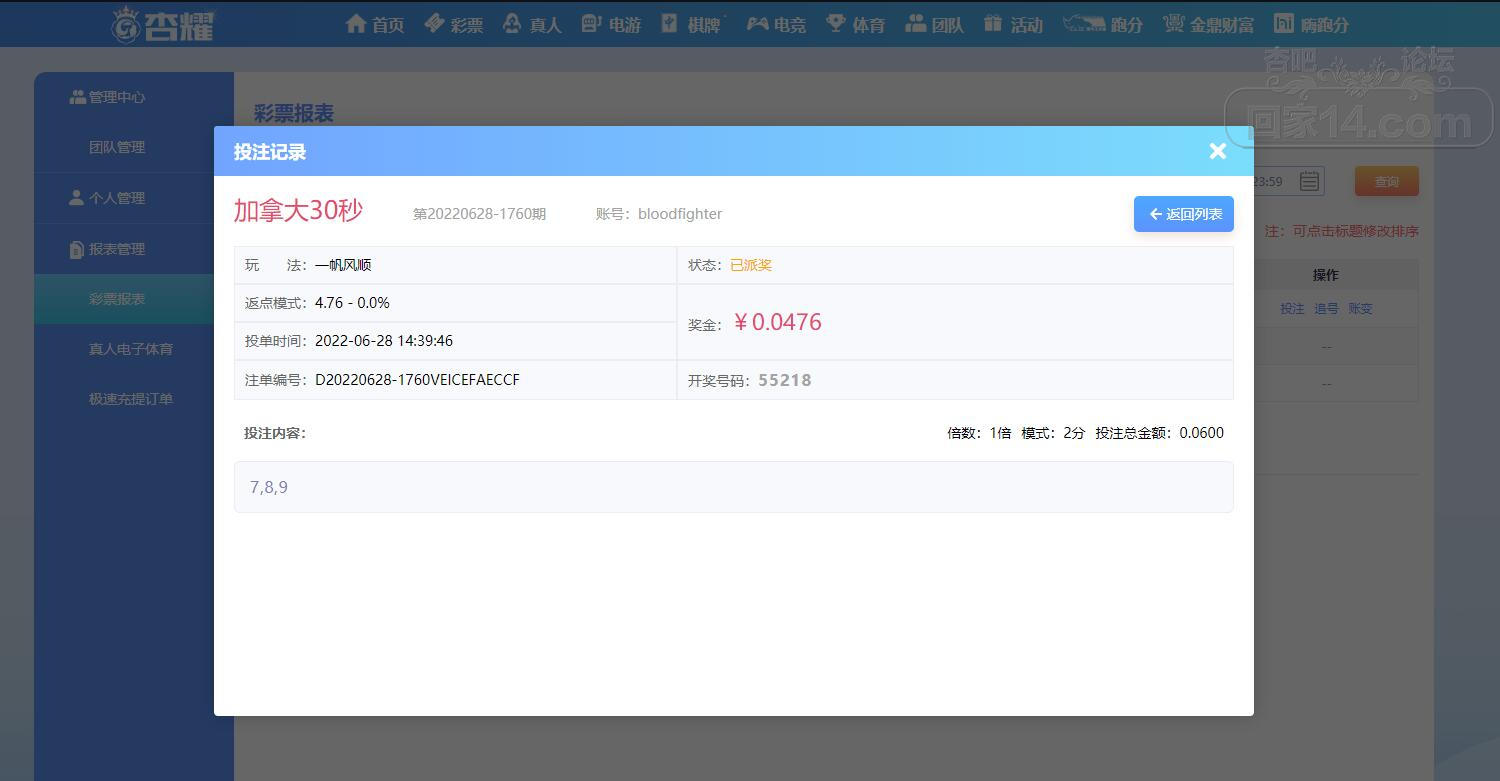
Task: Open the 首页 nav item
Action: click(x=375, y=24)
